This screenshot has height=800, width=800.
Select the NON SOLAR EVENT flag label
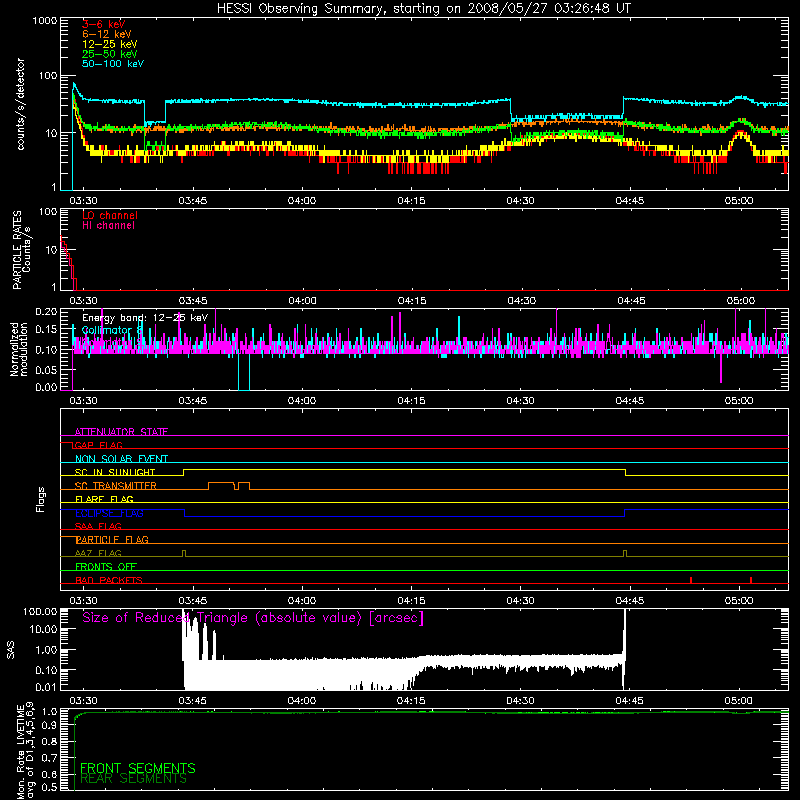(121, 459)
